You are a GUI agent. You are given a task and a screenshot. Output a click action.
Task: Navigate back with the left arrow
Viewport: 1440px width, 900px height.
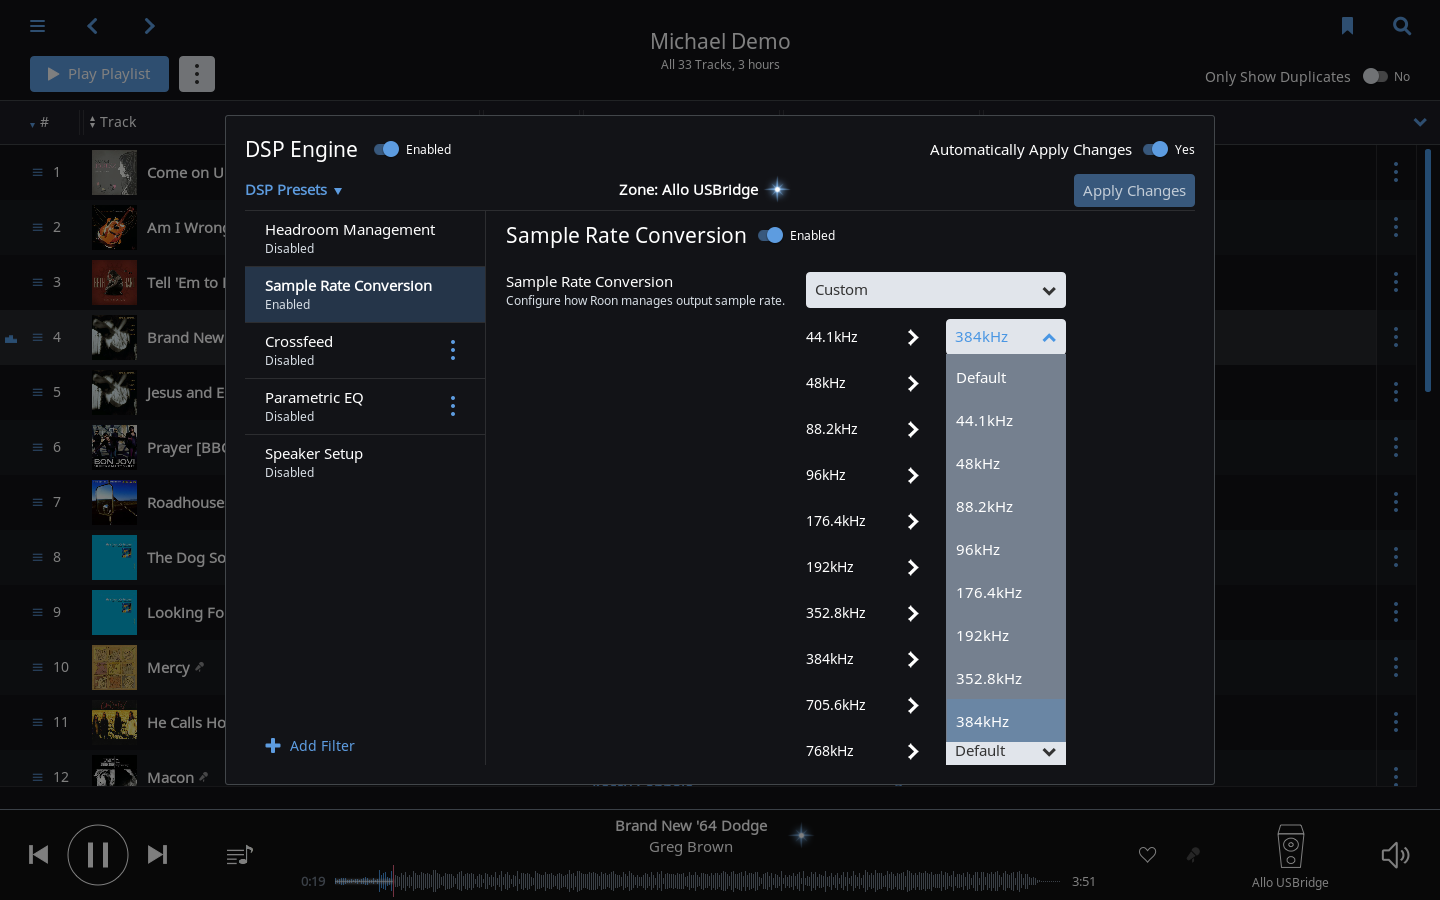point(92,25)
